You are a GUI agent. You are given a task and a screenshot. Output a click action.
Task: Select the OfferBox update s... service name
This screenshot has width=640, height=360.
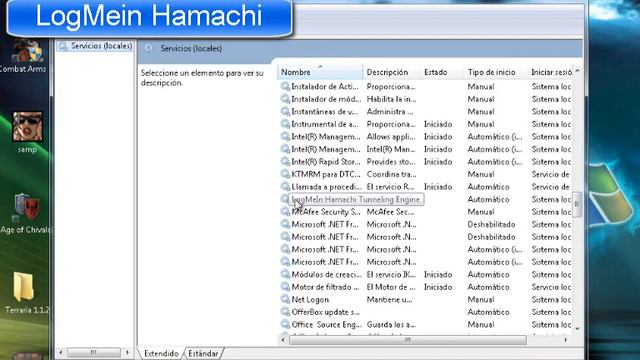tap(325, 312)
